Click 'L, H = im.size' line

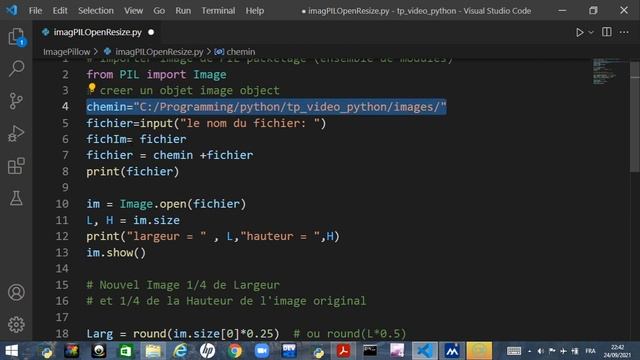[x=133, y=220]
